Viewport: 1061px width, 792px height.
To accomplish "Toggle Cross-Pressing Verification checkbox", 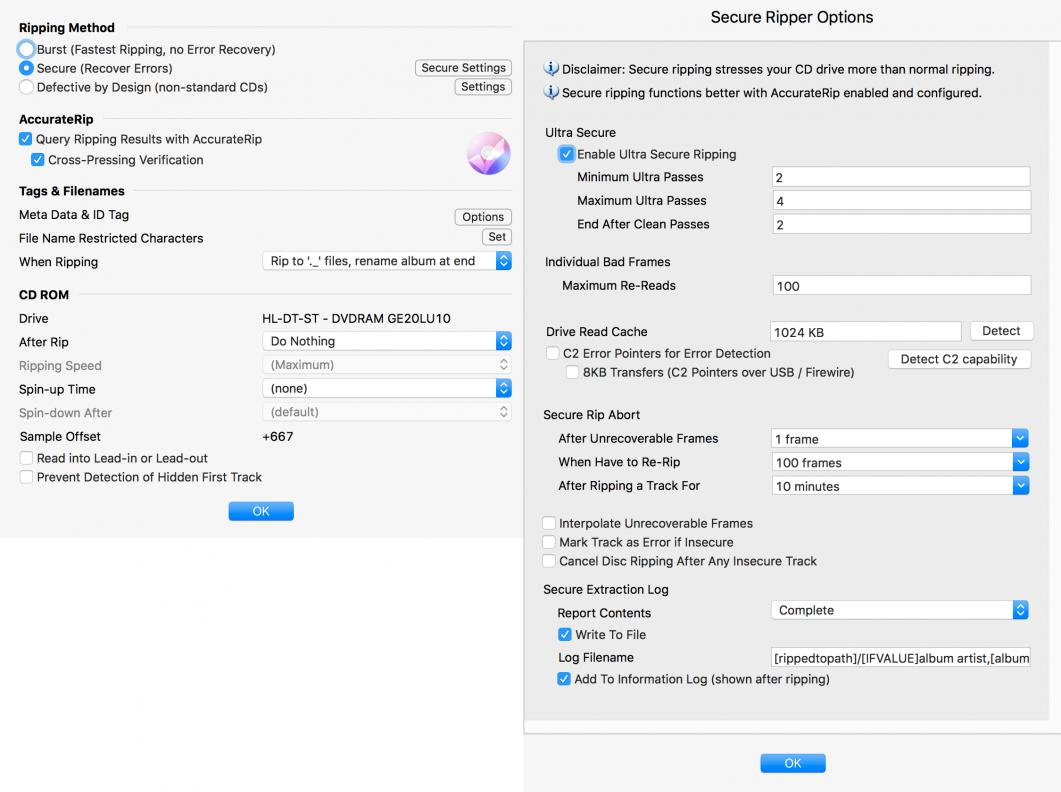I will (38, 160).
